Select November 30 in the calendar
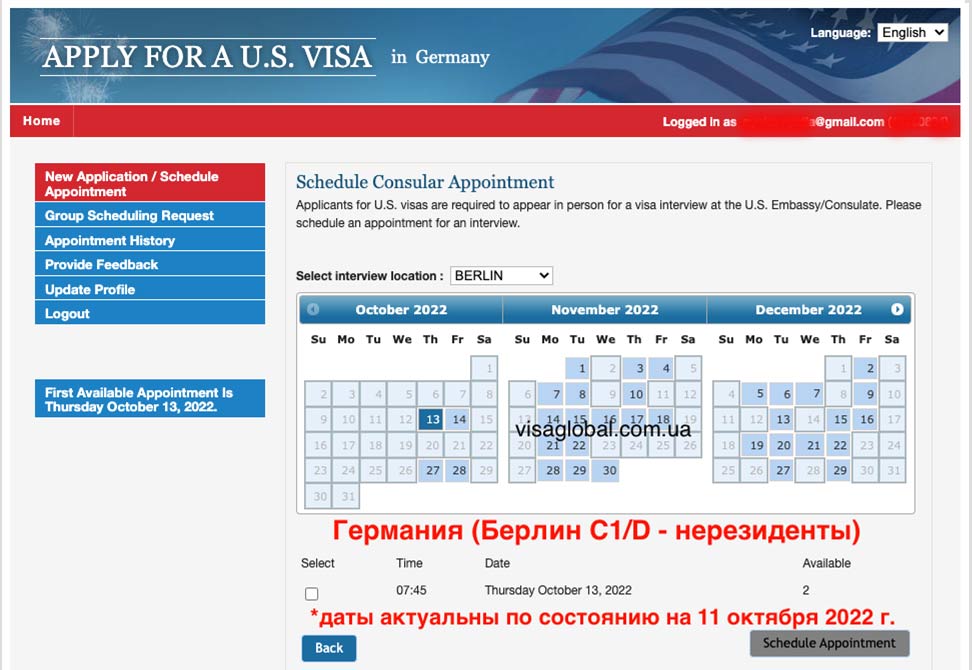This screenshot has width=972, height=670. pos(606,470)
